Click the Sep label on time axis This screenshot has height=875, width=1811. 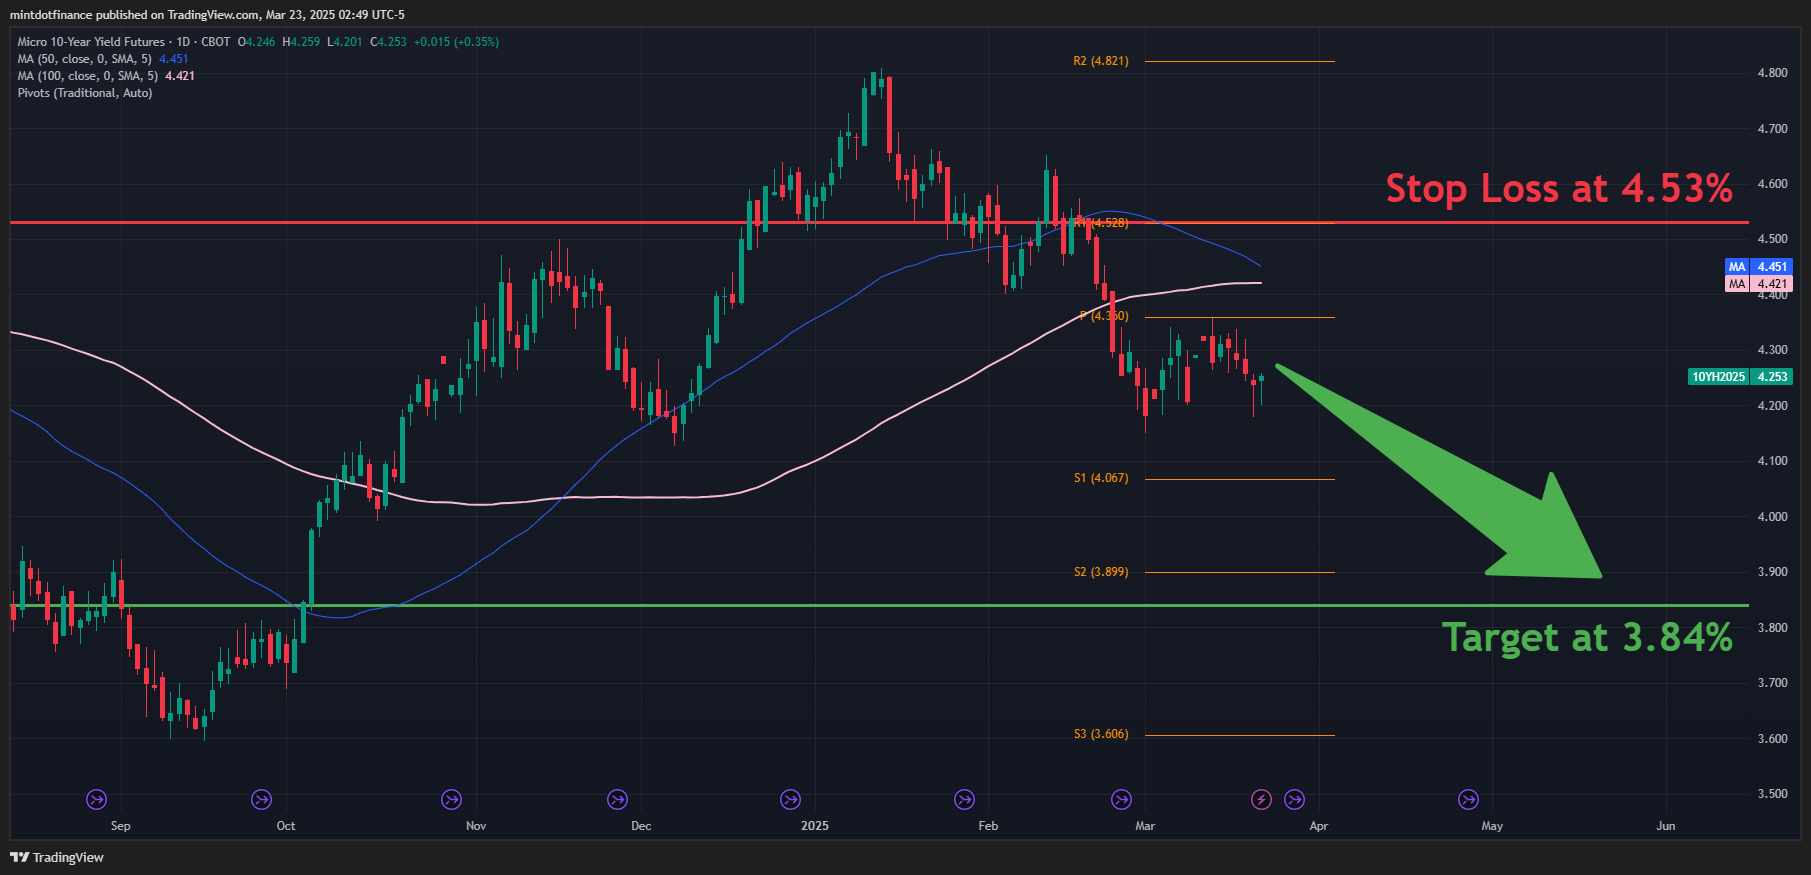120,826
